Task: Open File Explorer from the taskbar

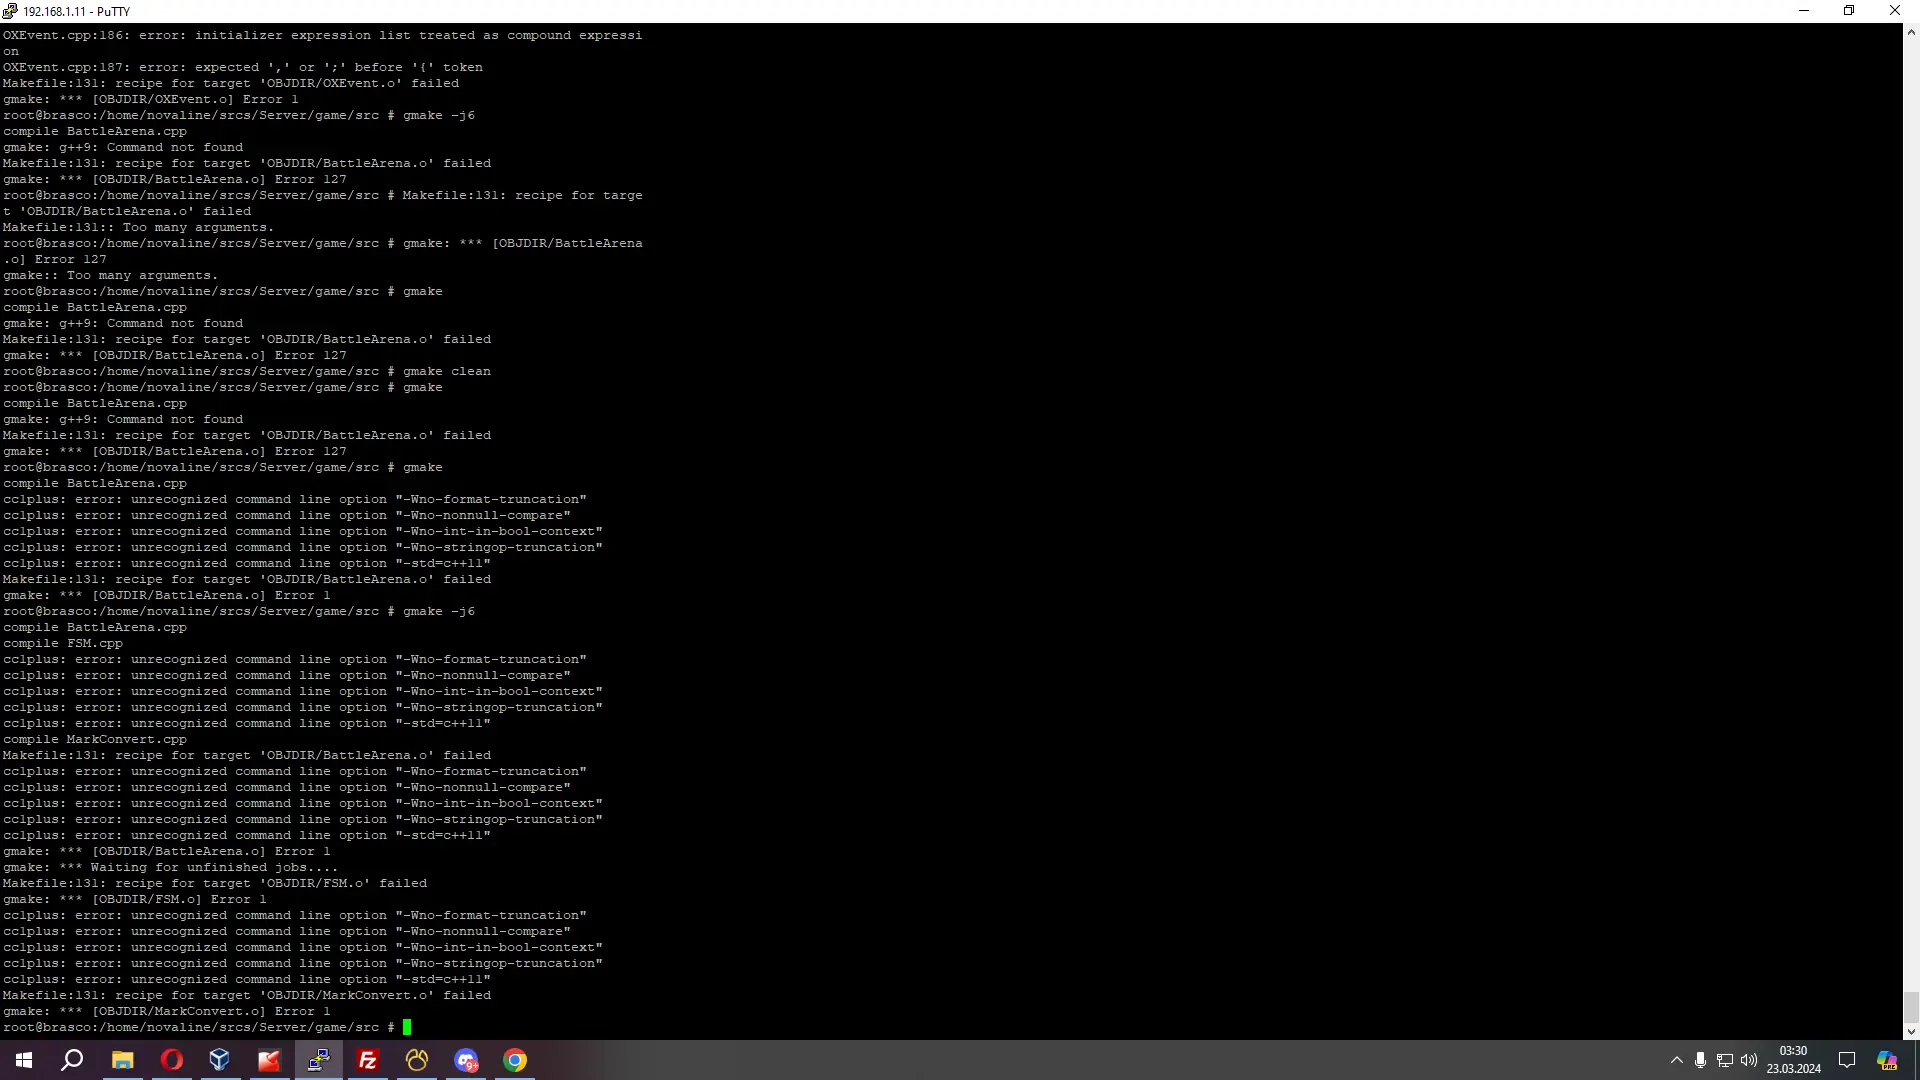Action: (122, 1060)
